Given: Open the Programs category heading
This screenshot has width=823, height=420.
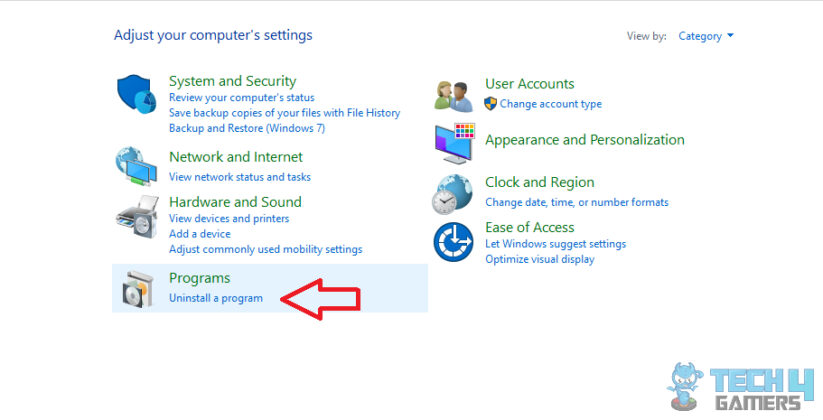Looking at the screenshot, I should (x=200, y=278).
